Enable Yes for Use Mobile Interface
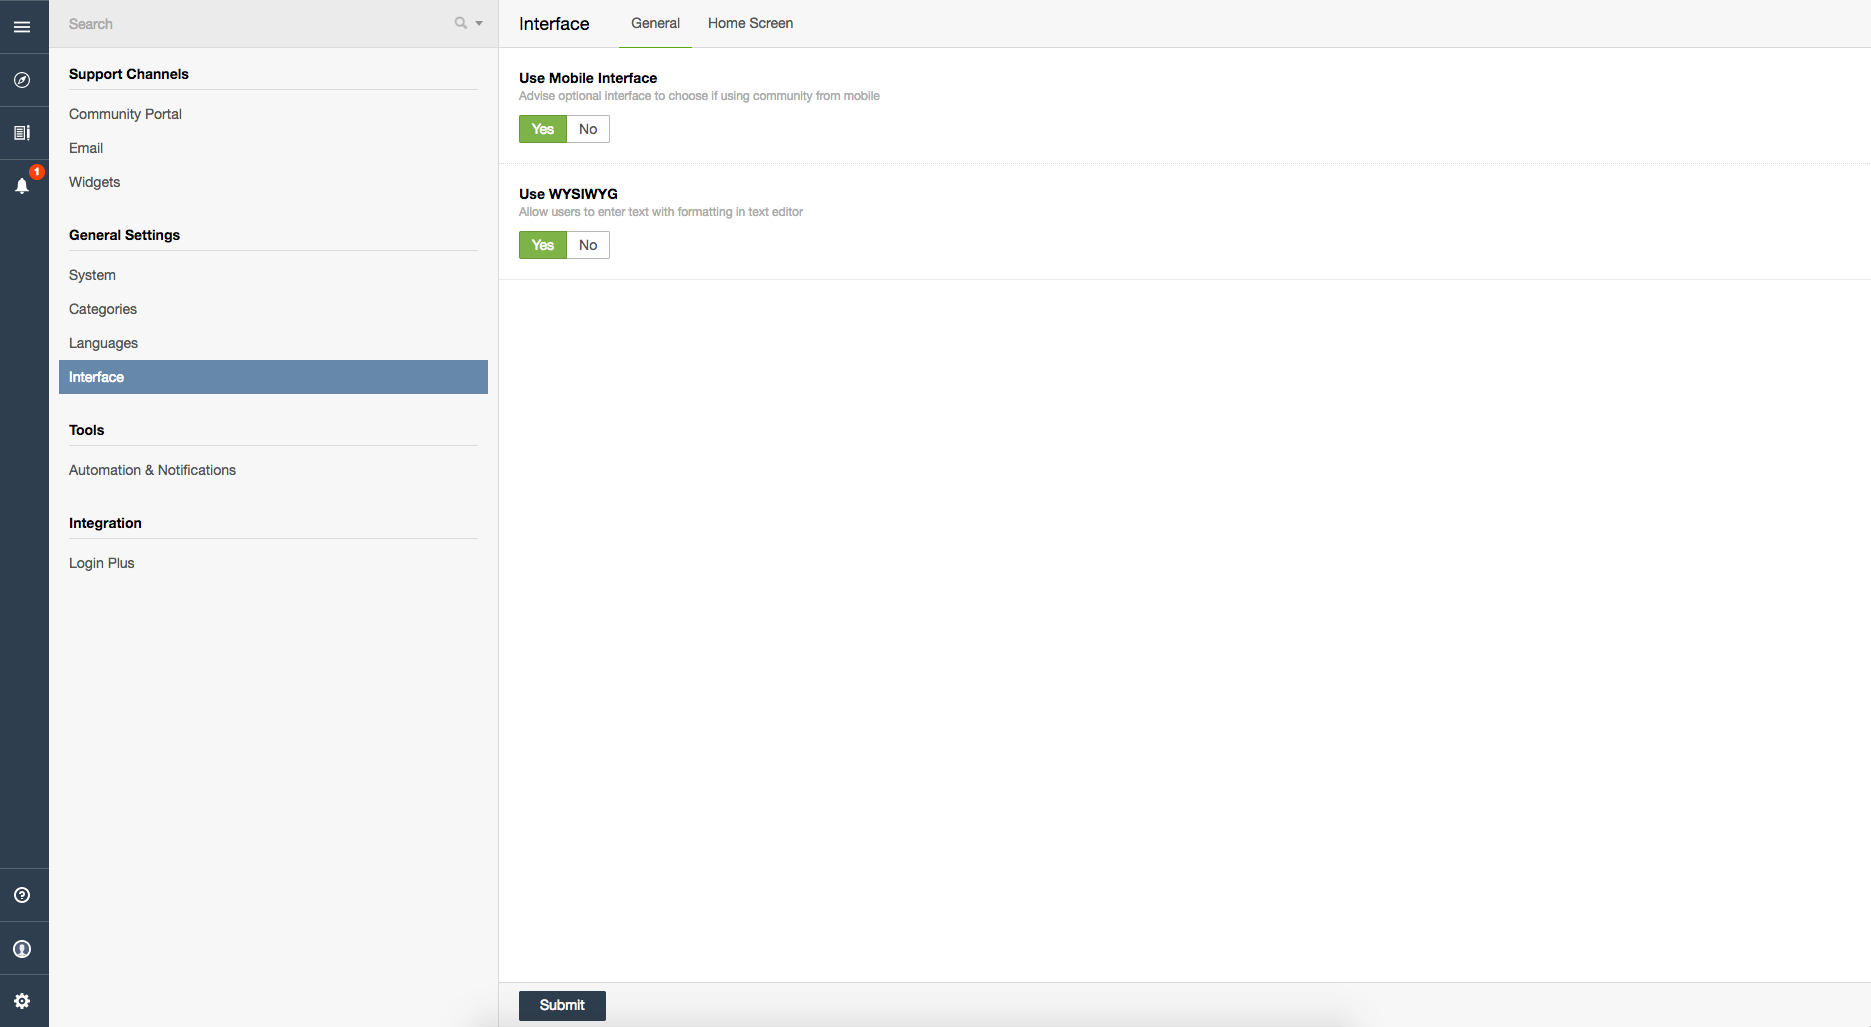 tap(543, 129)
